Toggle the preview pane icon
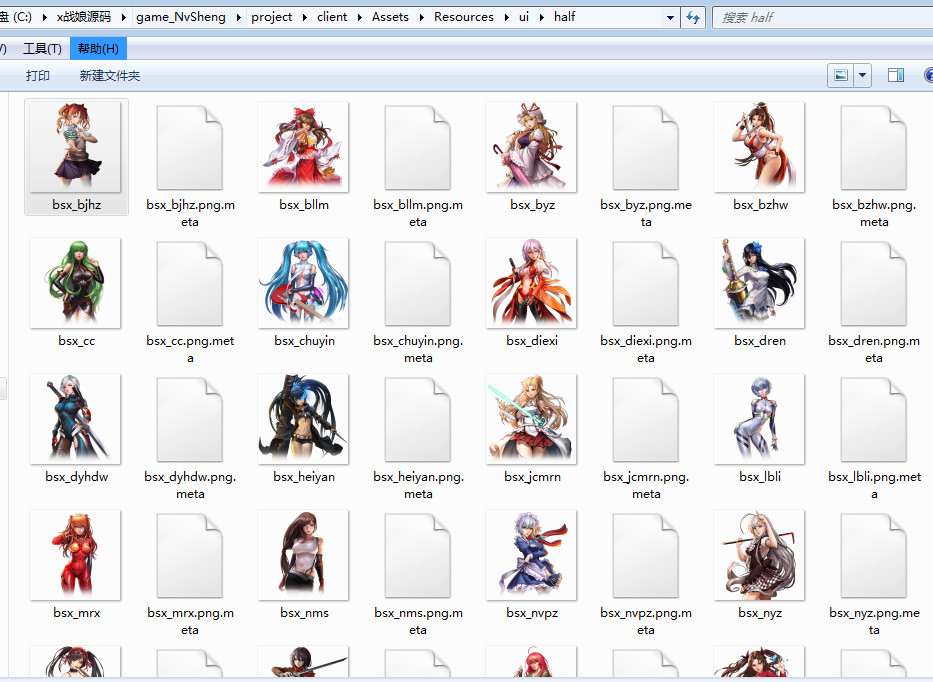 tap(896, 75)
